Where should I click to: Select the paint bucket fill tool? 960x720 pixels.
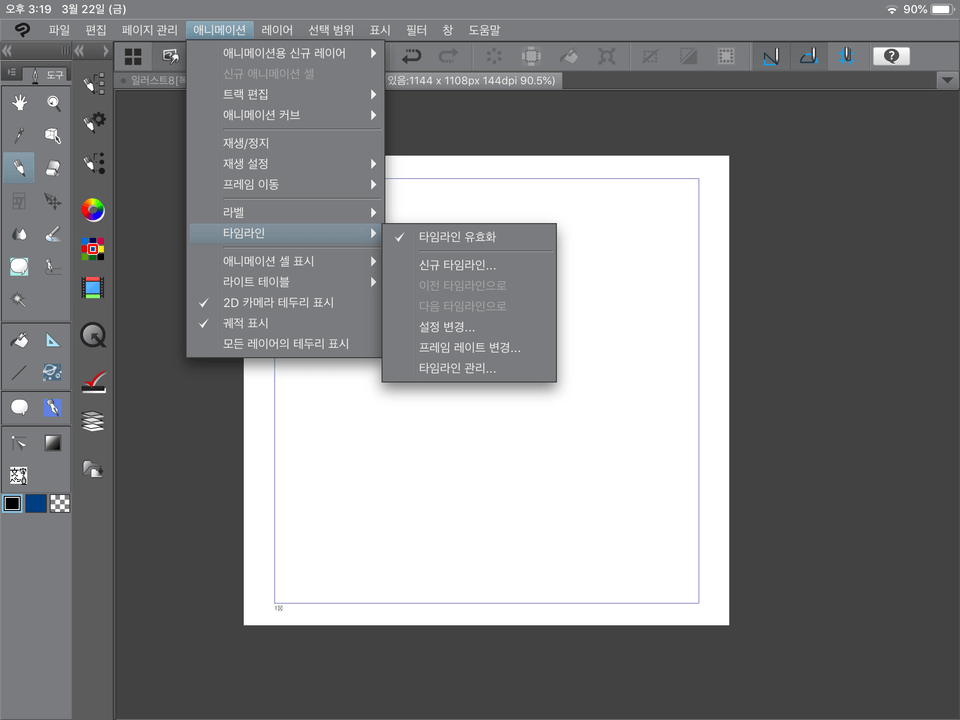point(19,341)
